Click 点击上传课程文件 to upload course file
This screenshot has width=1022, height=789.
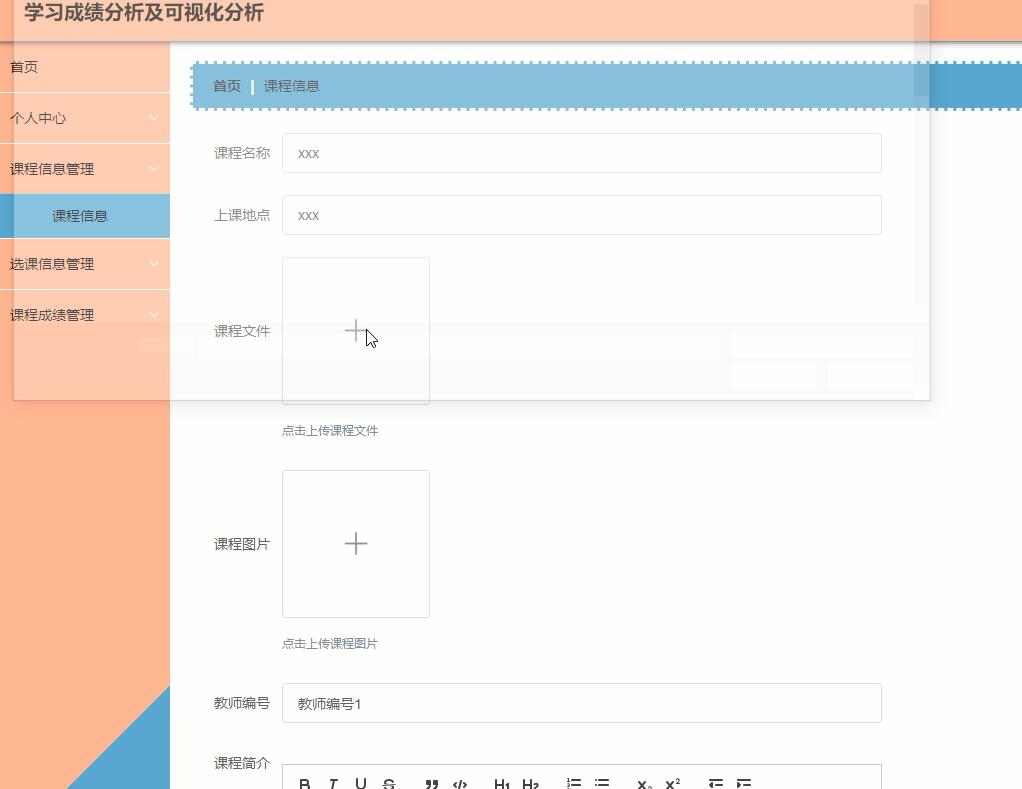(330, 430)
